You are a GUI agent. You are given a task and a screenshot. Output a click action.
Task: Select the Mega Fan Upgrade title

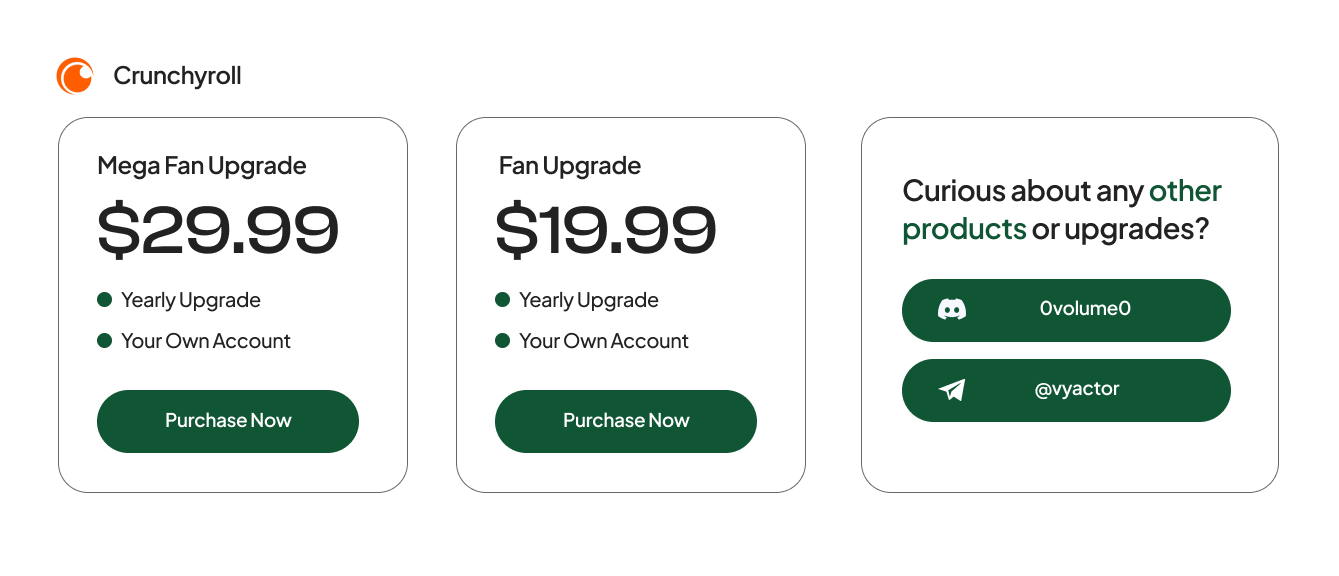pyautogui.click(x=202, y=165)
